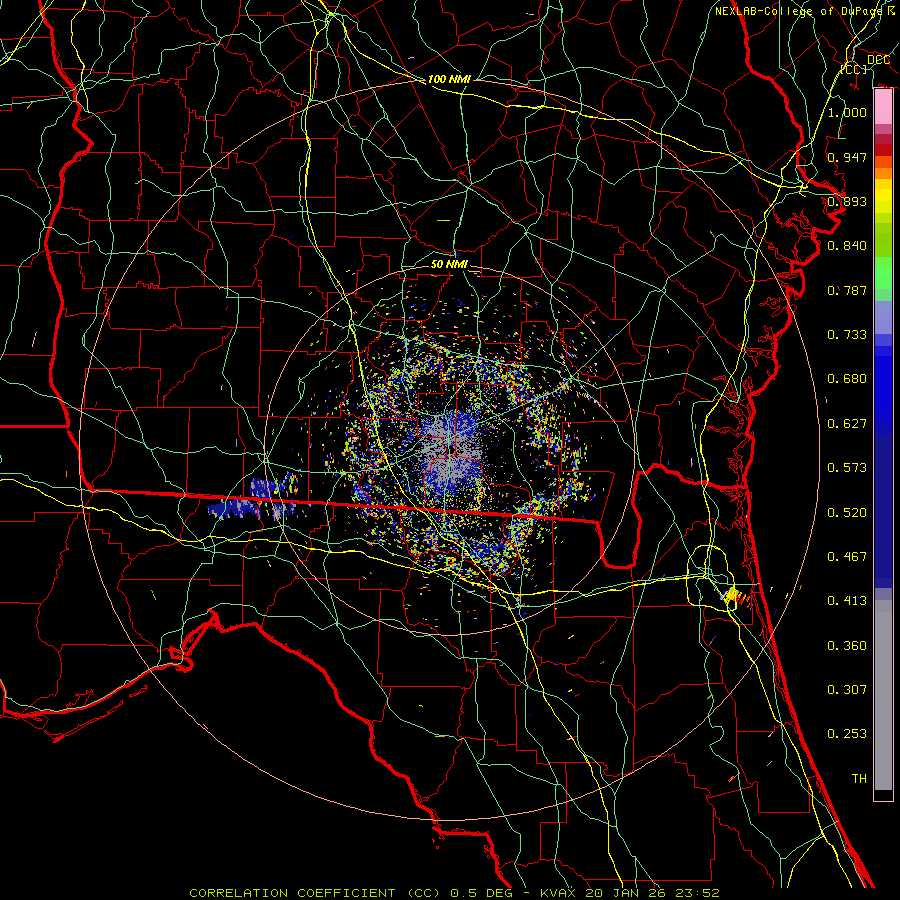The image size is (900, 900).
Task: Click the 0.787 scale value
Action: click(x=847, y=290)
